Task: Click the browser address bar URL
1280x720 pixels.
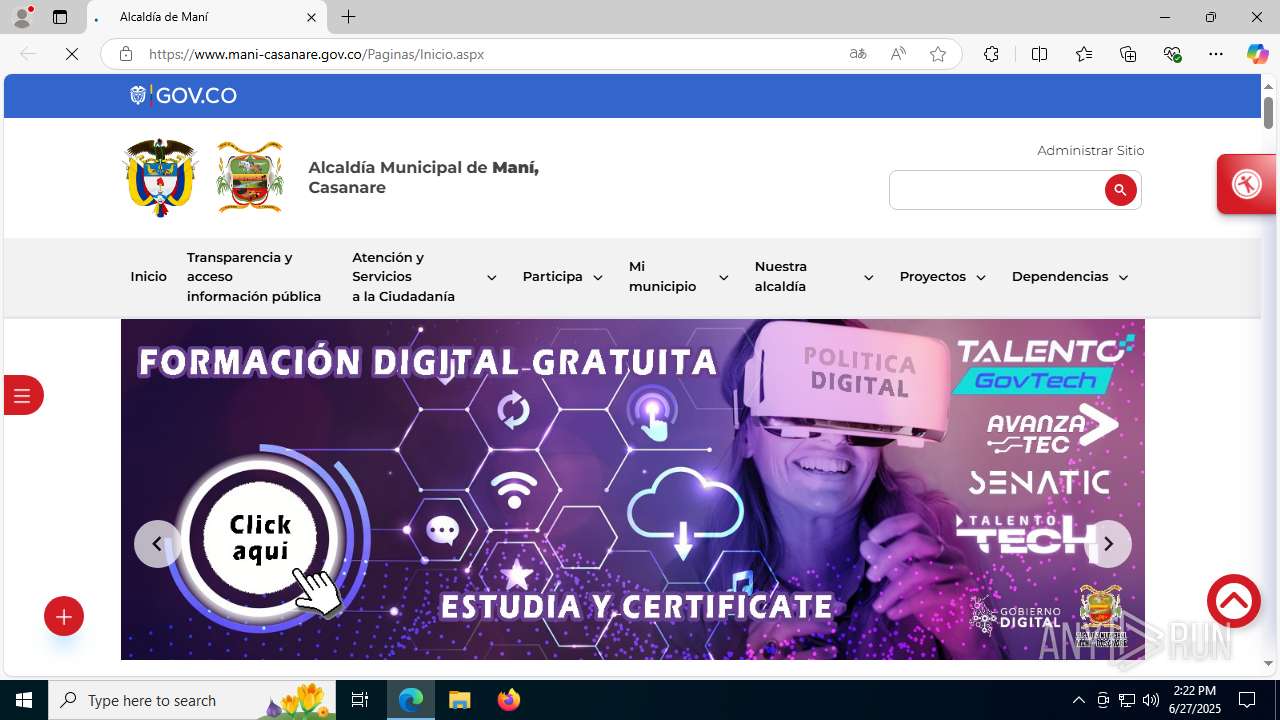Action: click(x=316, y=54)
